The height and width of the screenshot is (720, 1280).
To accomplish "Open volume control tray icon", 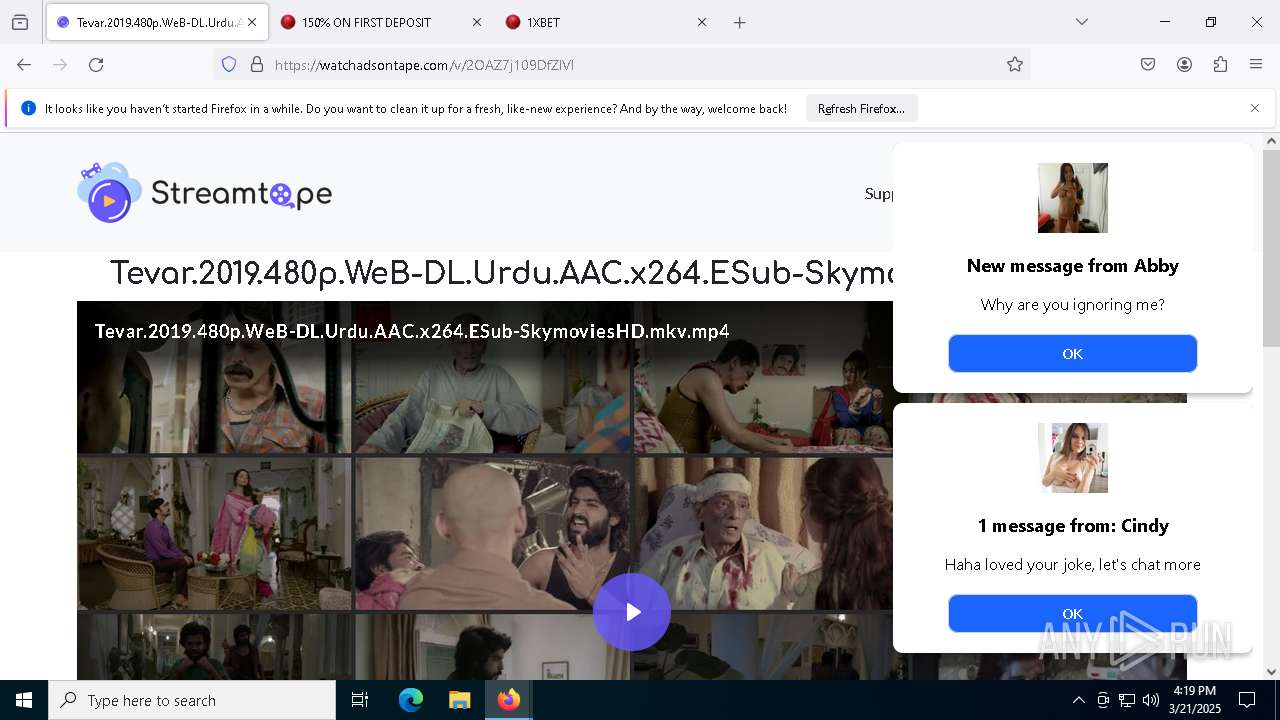I will [1151, 700].
